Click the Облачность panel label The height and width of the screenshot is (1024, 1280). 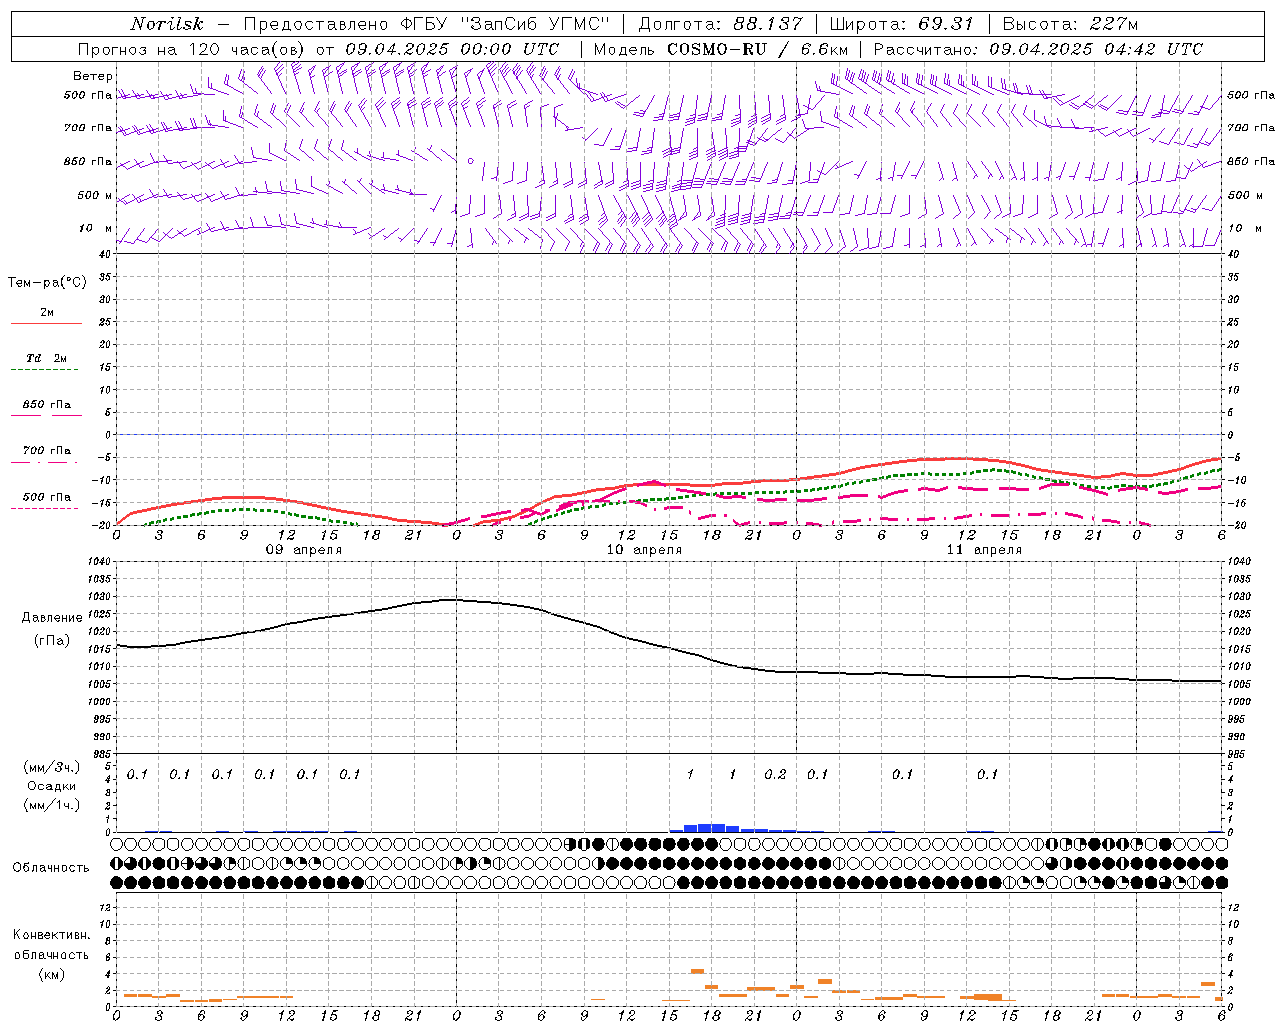[51, 868]
